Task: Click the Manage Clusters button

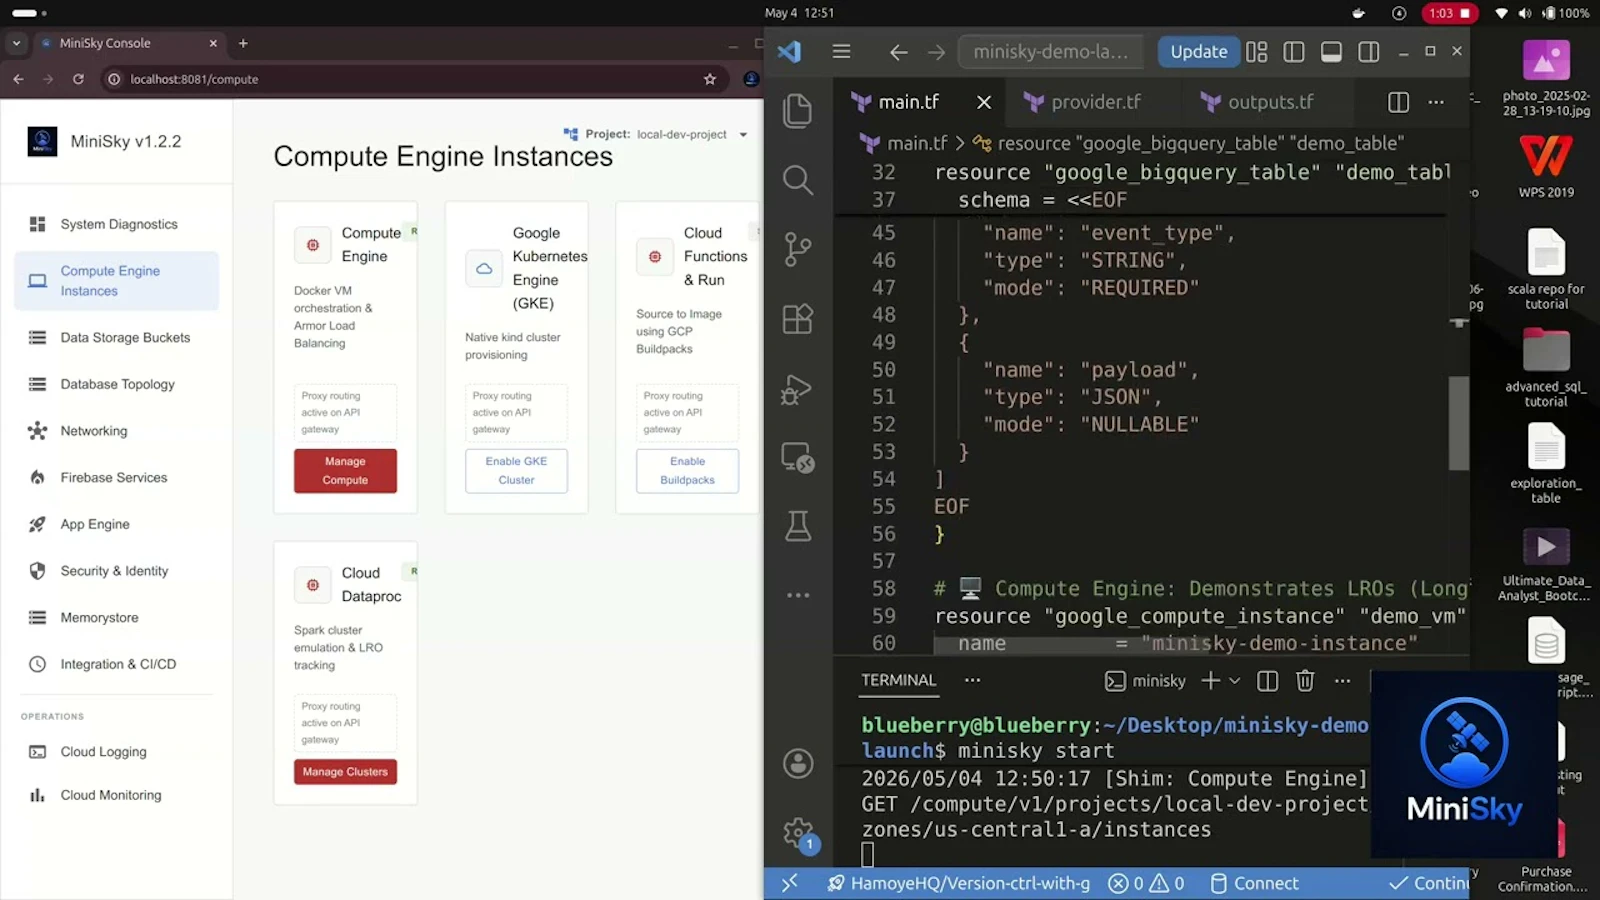Action: (x=345, y=772)
